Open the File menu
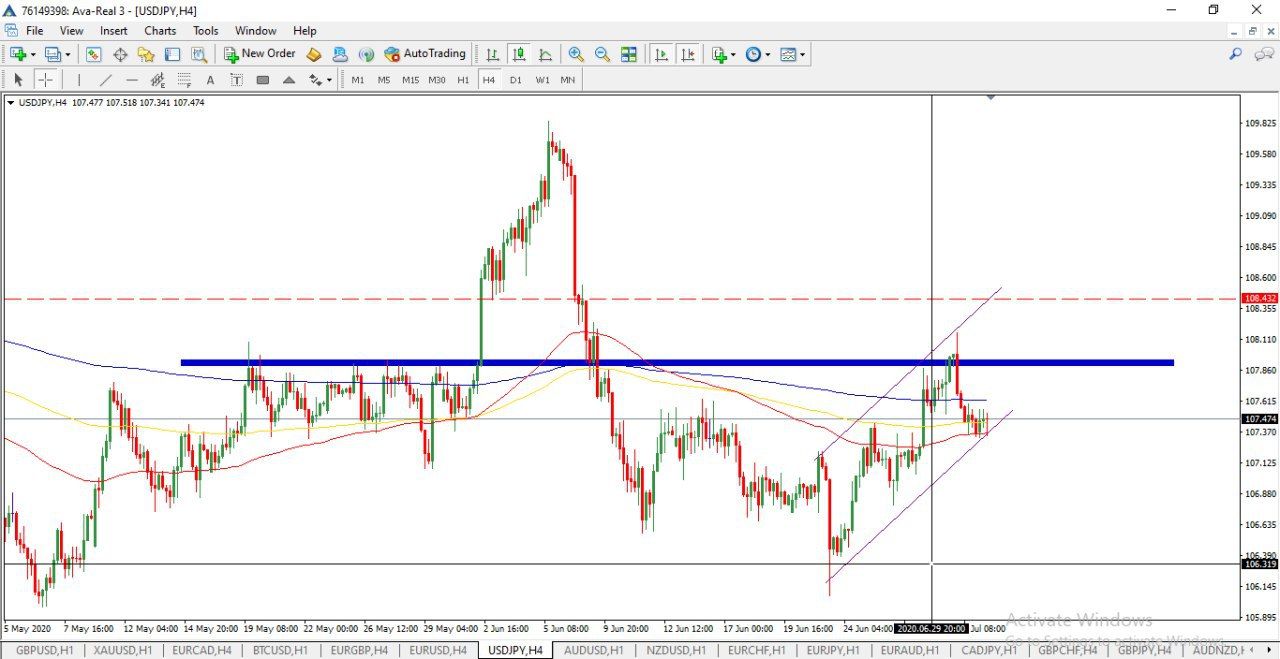Viewport: 1280px width, 659px height. (x=35, y=31)
